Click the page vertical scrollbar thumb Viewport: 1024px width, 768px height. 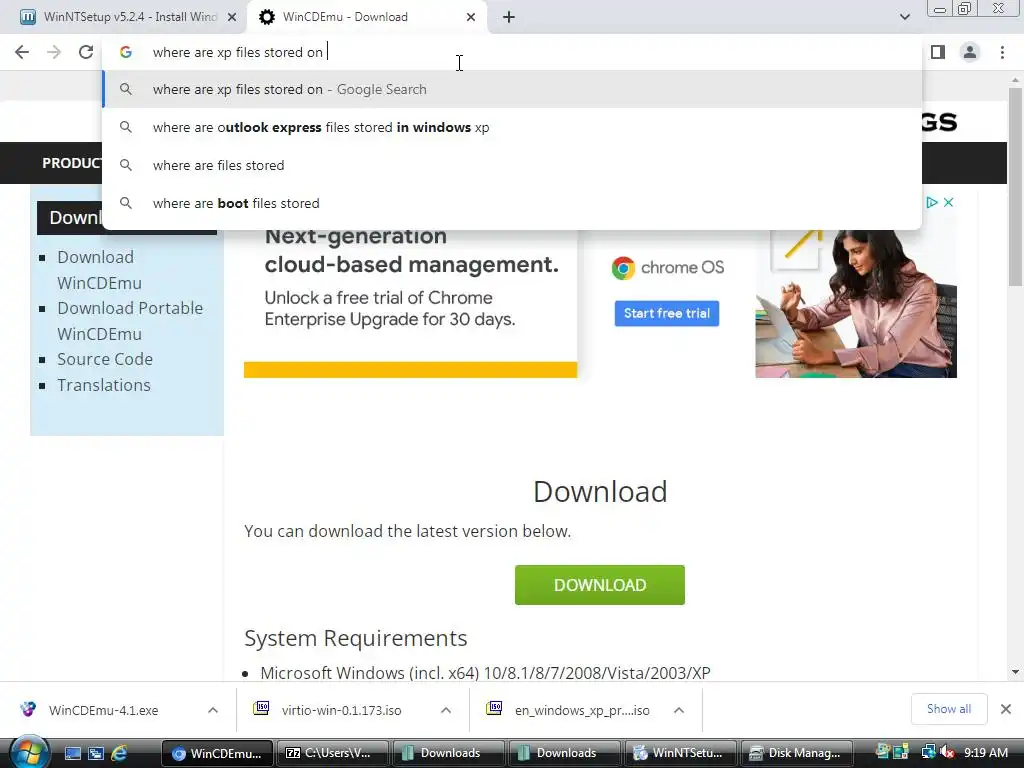(x=1015, y=186)
